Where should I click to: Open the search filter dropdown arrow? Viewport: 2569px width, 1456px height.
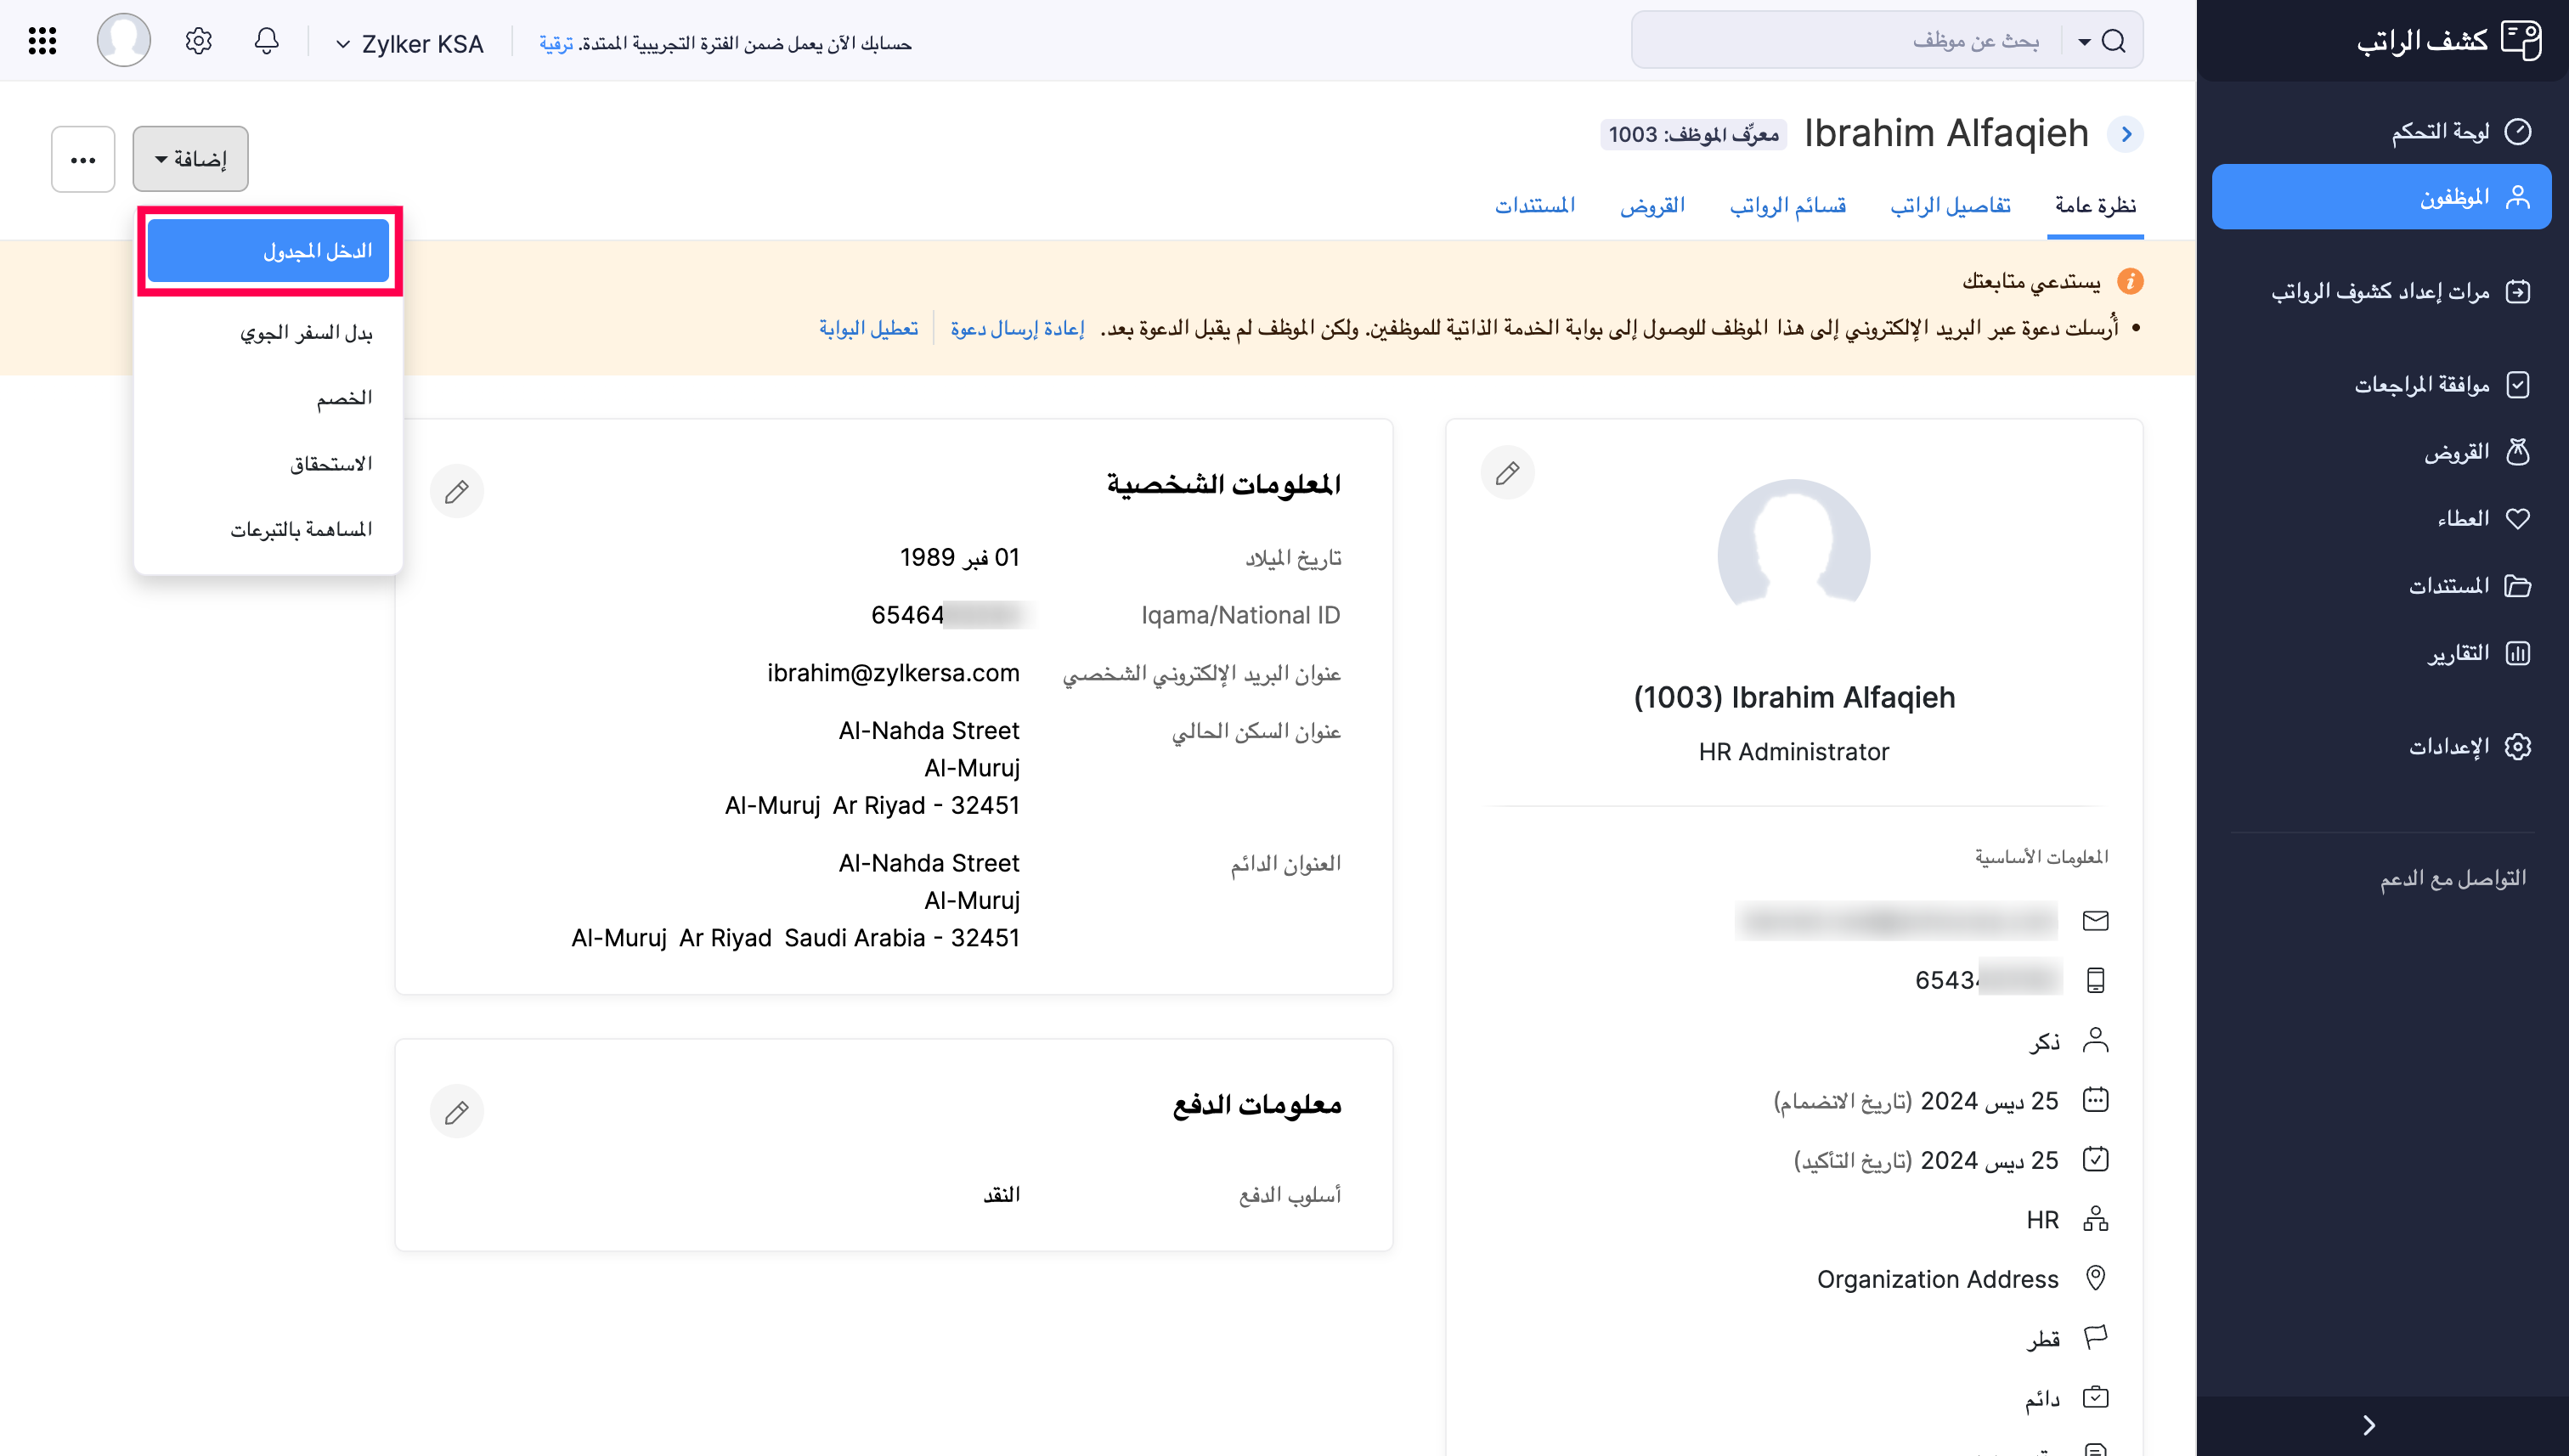click(x=2083, y=40)
